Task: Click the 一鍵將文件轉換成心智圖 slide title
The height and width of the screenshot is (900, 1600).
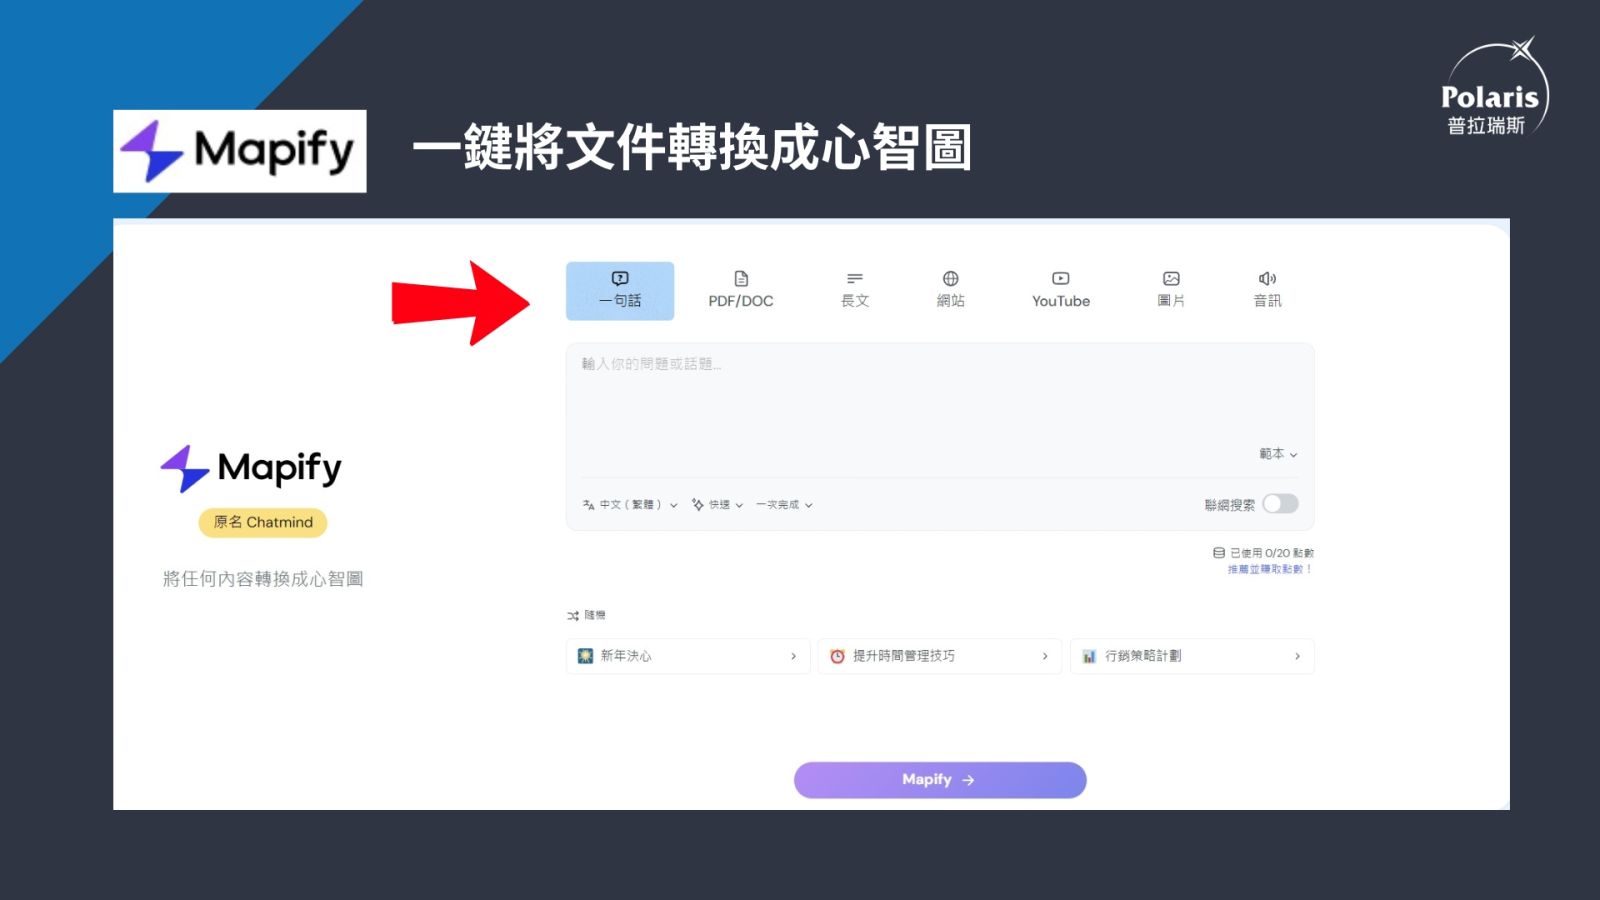Action: [x=692, y=148]
